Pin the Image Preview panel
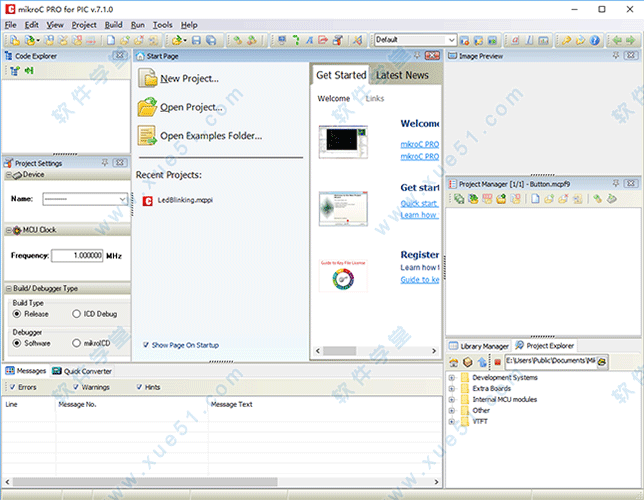The height and width of the screenshot is (500, 644). point(616,55)
